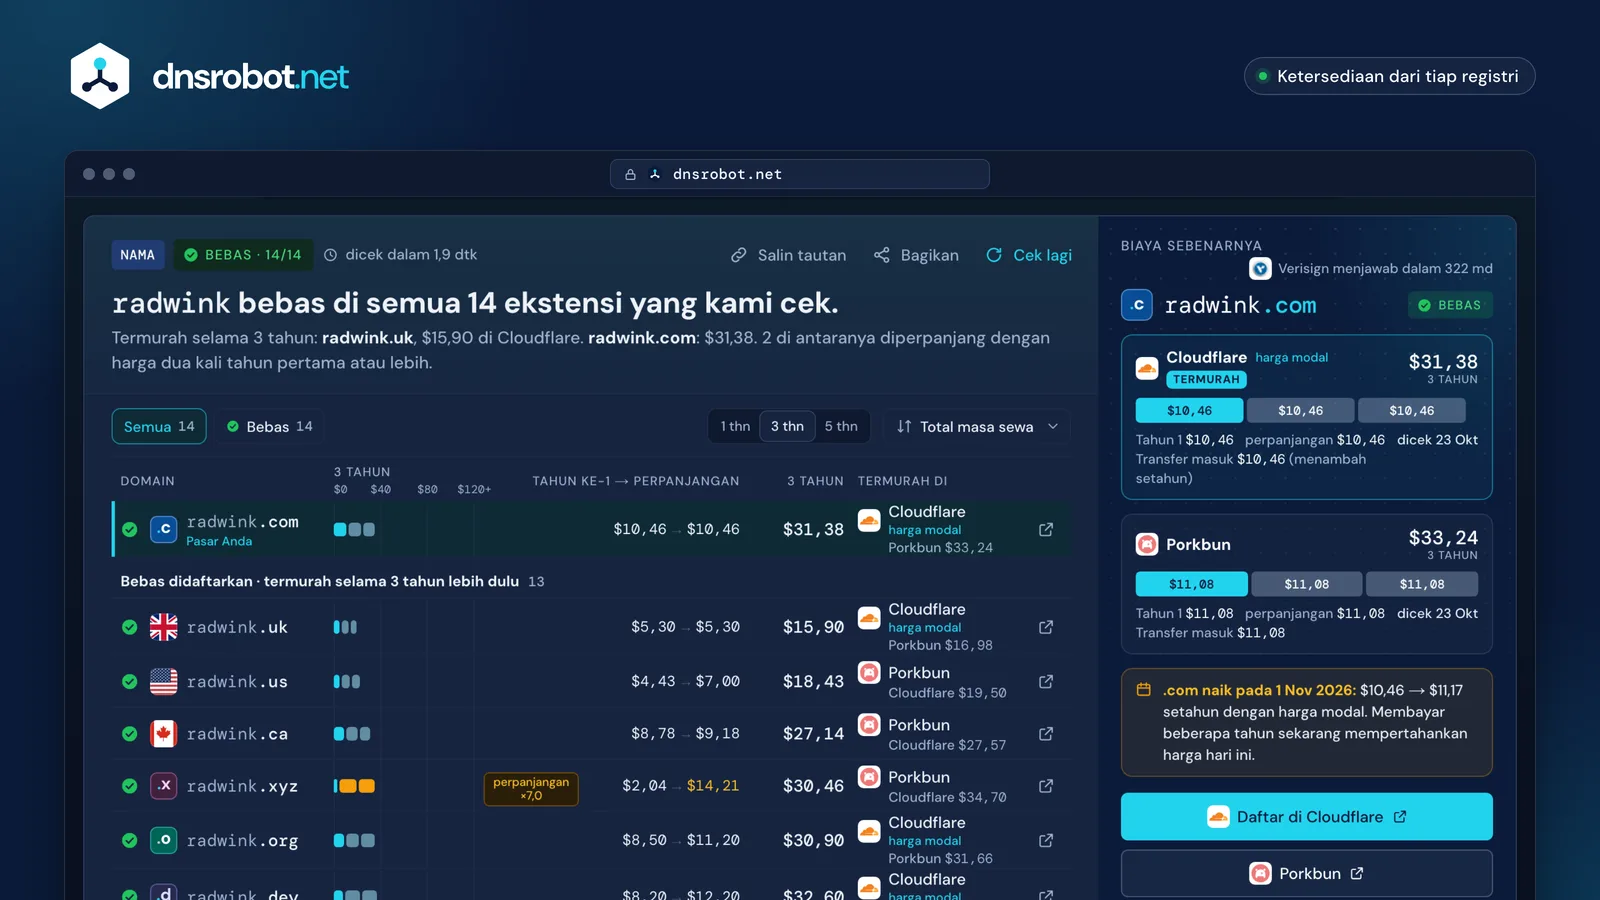
Task: Click the Cloudflare logo icon in radwink.com row
Action: tap(869, 520)
